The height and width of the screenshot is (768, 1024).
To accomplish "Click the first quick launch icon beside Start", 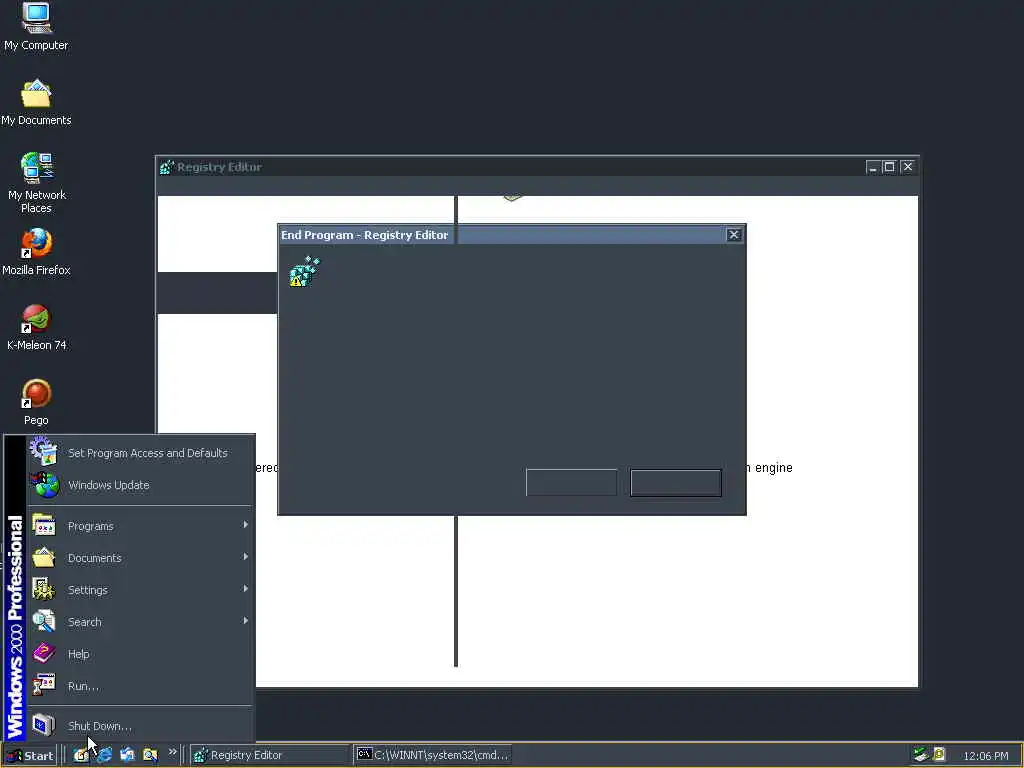I will coord(80,755).
